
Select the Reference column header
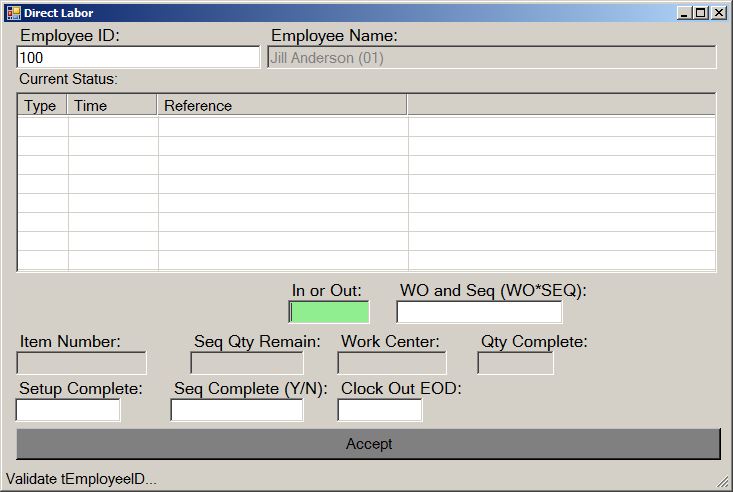[x=282, y=105]
